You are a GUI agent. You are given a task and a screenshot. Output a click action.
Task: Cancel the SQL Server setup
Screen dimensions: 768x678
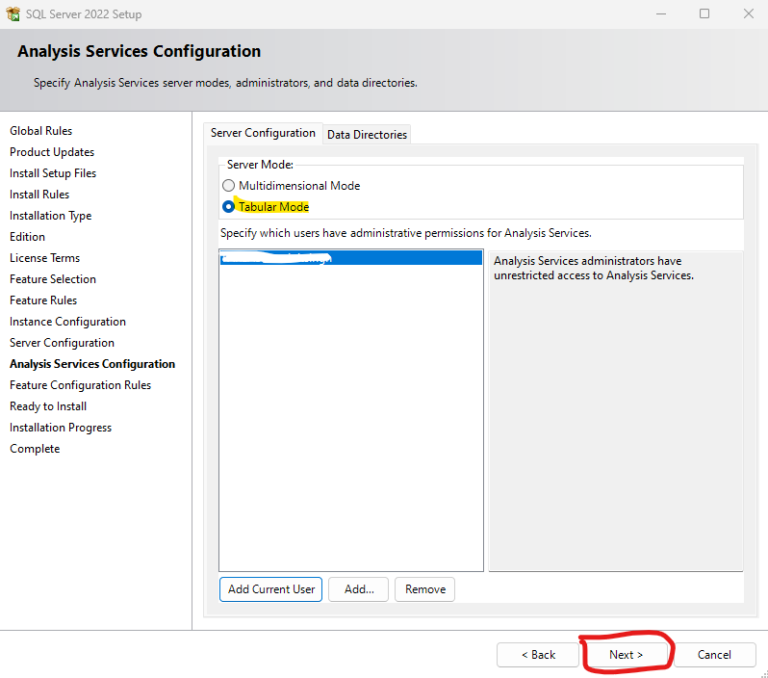715,654
